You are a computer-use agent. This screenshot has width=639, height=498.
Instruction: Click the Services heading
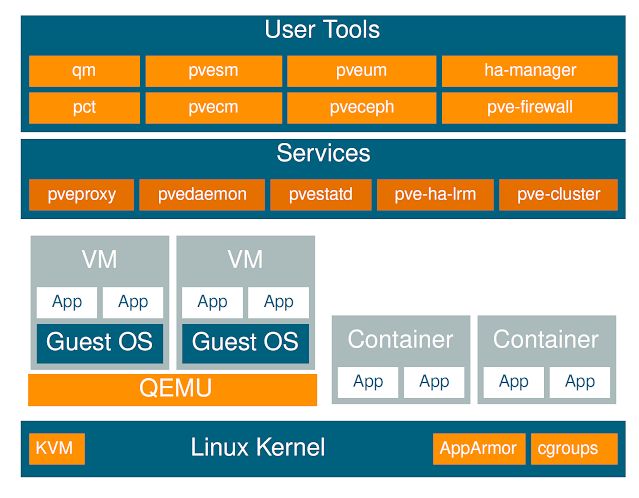click(x=323, y=153)
